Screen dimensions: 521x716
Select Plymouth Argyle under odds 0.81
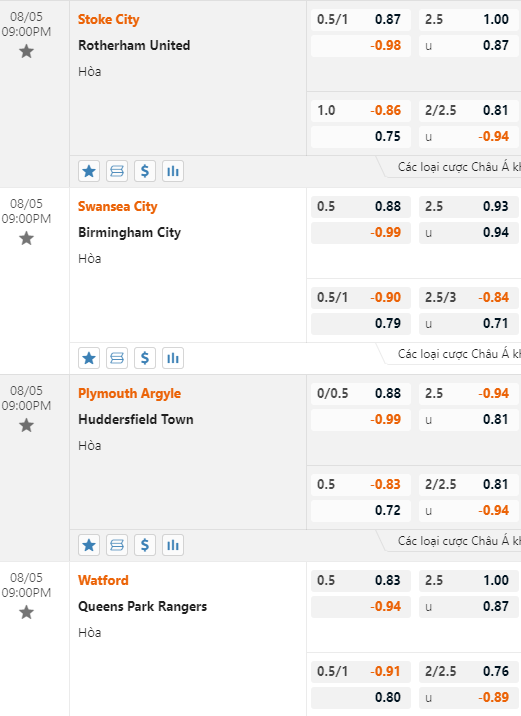(x=469, y=419)
